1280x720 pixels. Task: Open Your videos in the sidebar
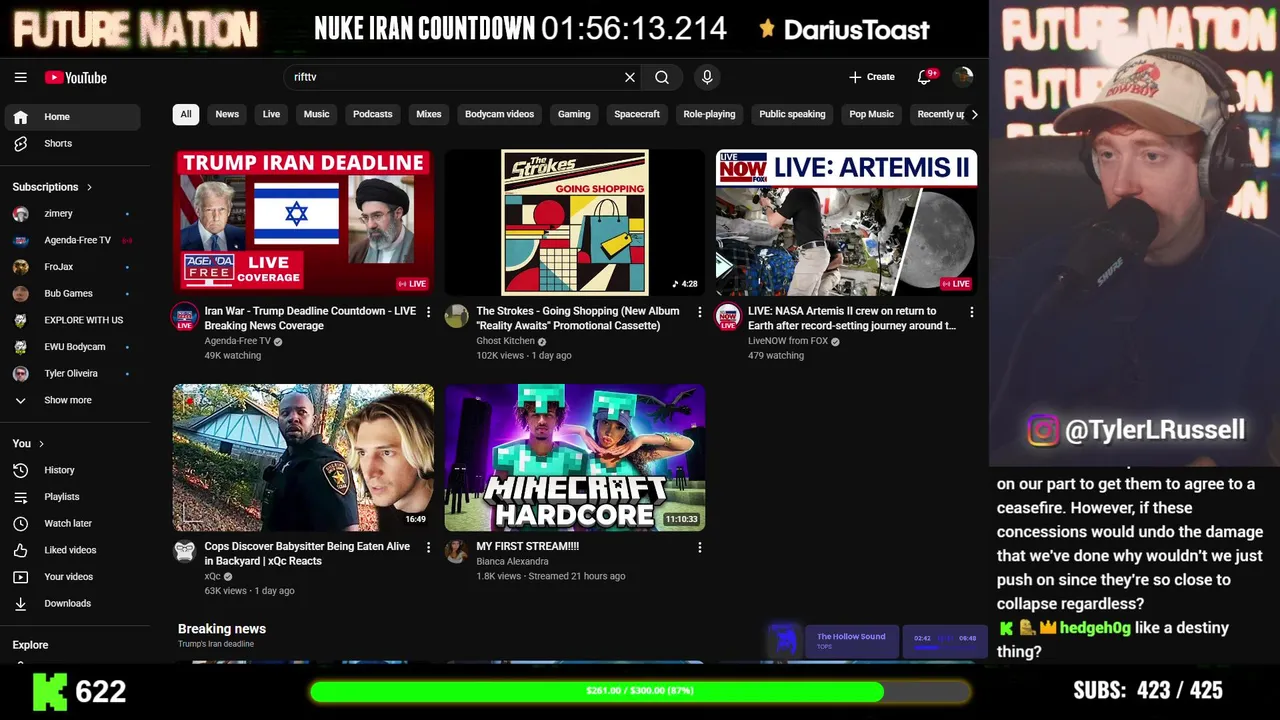(72, 577)
